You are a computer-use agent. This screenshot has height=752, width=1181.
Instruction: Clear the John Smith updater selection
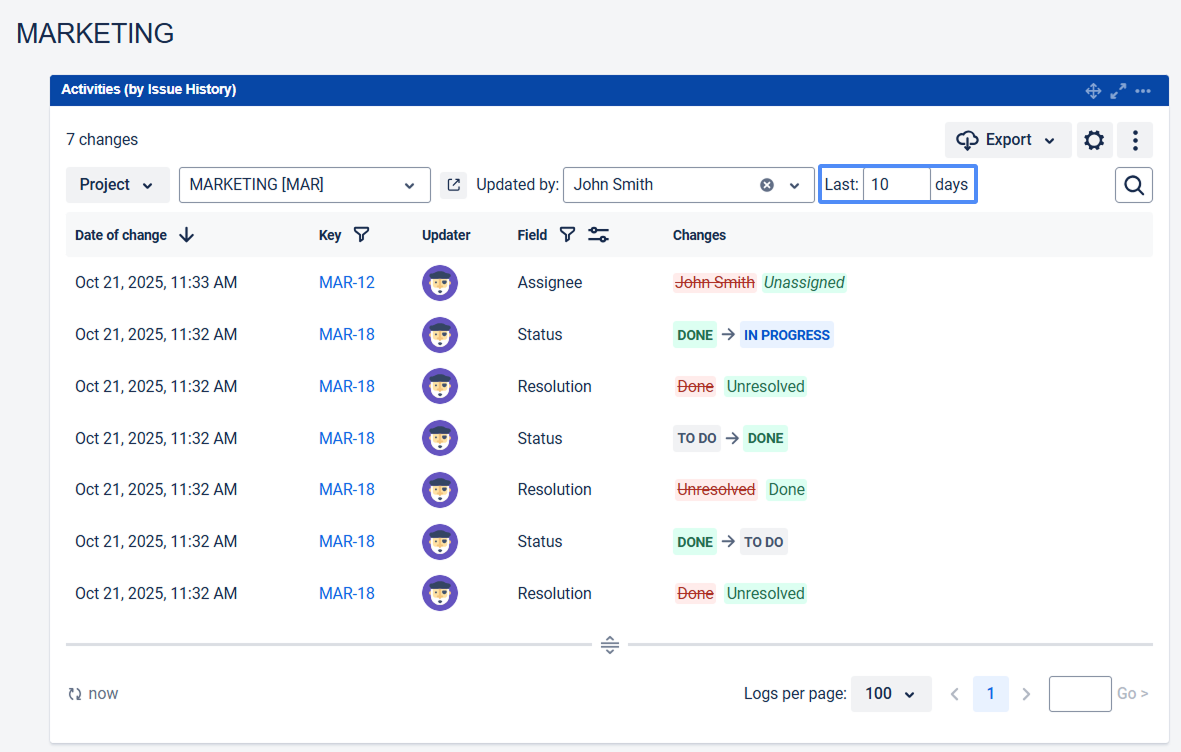pos(767,185)
